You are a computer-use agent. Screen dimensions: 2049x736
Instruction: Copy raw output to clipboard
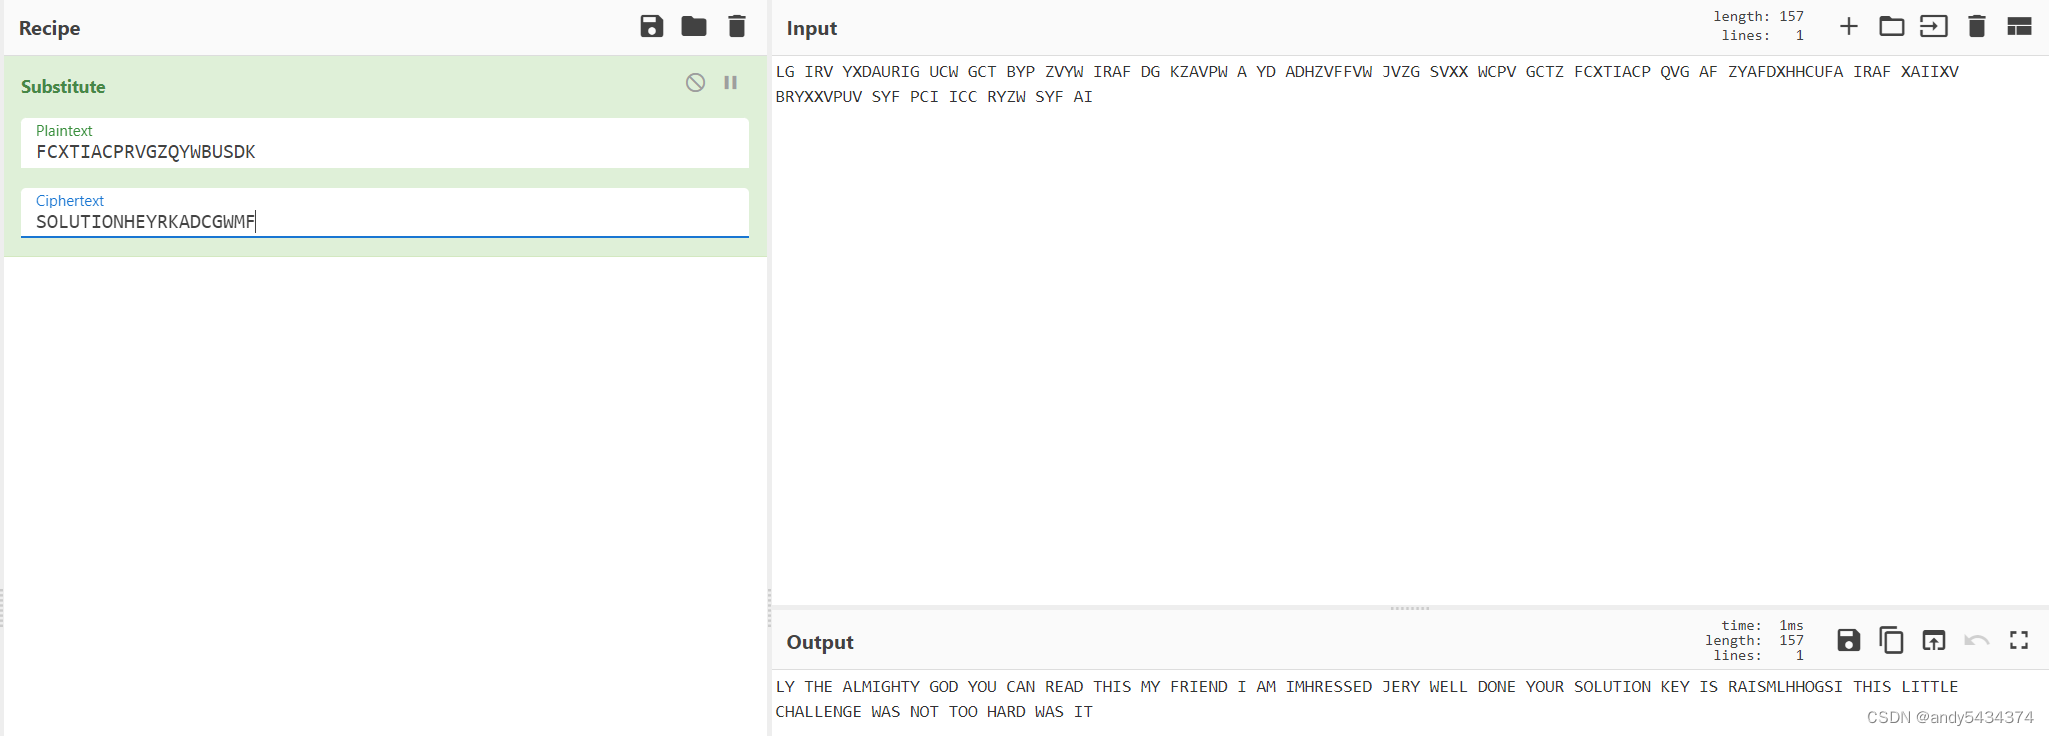[x=1891, y=640]
